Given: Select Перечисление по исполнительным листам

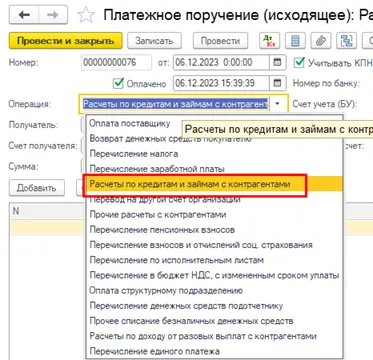Looking at the screenshot, I should click(x=215, y=260).
